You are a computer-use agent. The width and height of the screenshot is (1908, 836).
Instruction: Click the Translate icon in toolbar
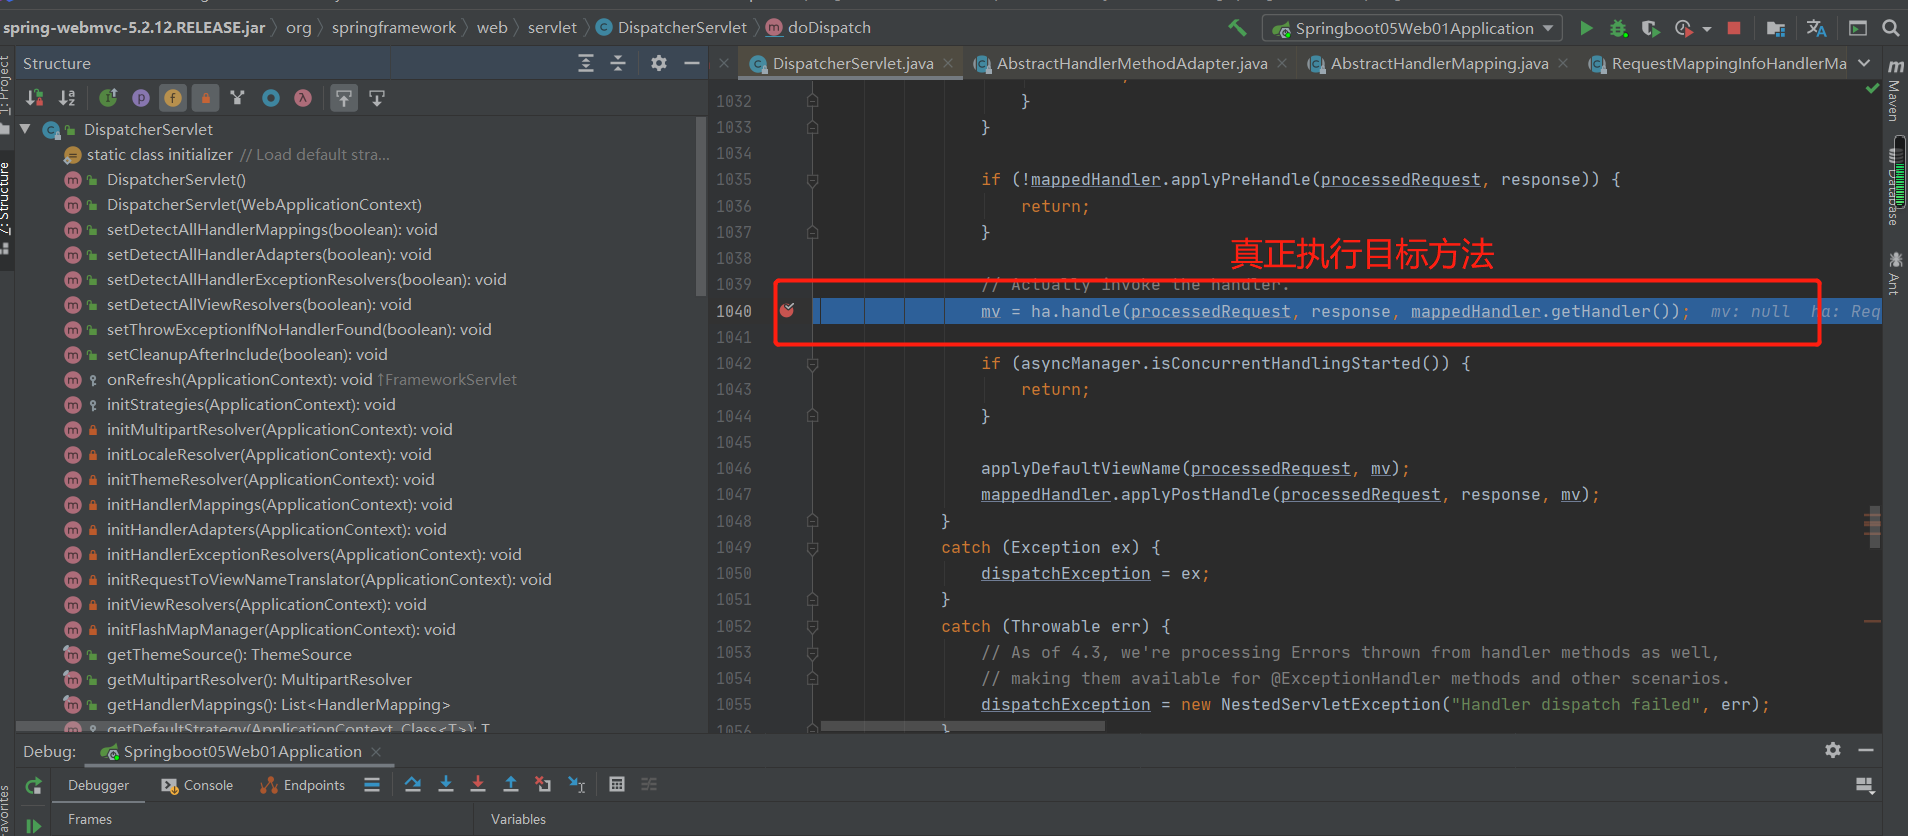[x=1816, y=28]
